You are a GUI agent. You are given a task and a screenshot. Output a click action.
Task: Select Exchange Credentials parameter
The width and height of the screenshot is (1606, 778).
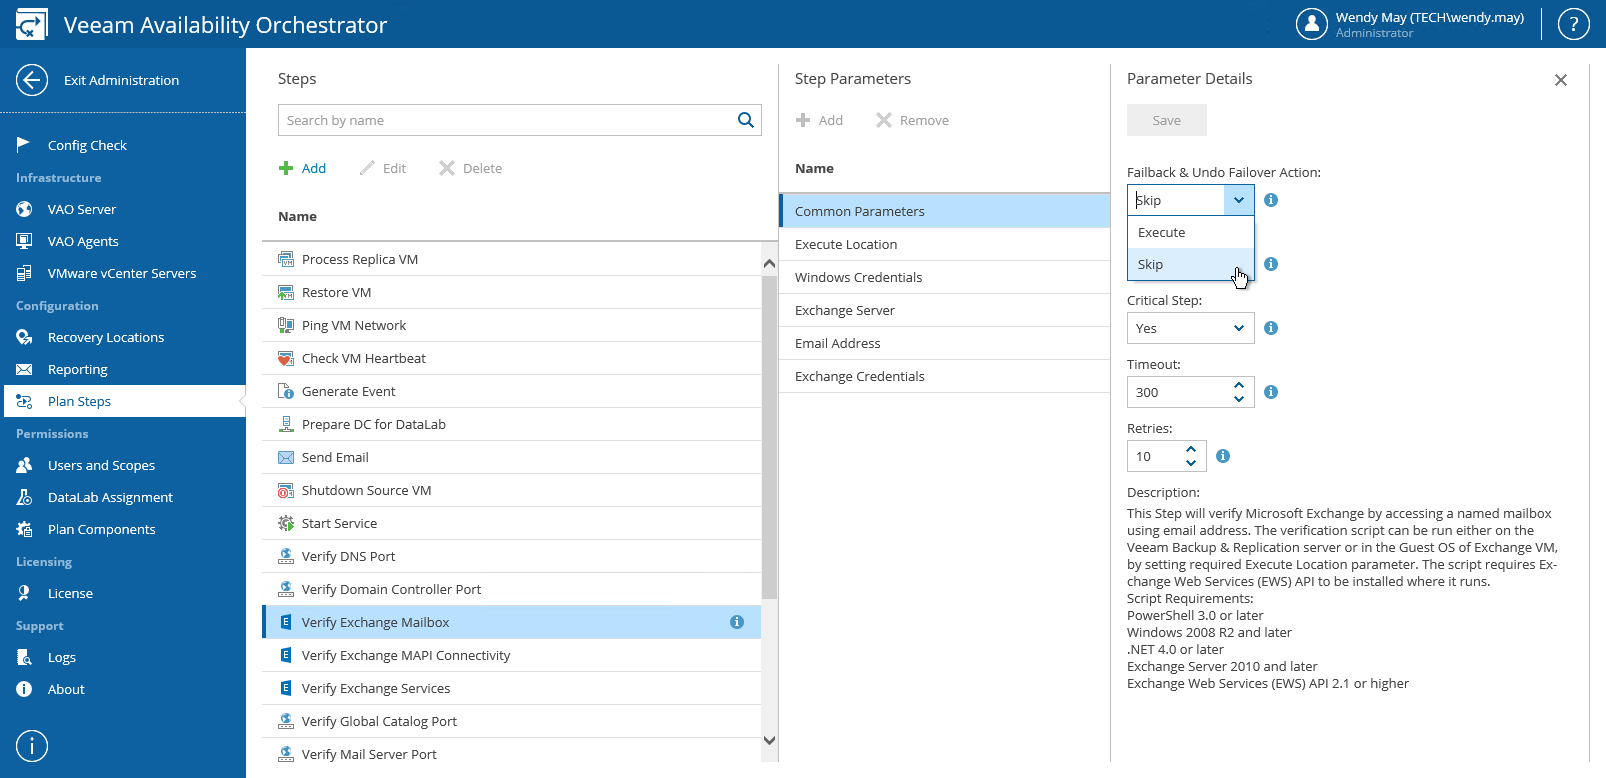[x=945, y=376]
